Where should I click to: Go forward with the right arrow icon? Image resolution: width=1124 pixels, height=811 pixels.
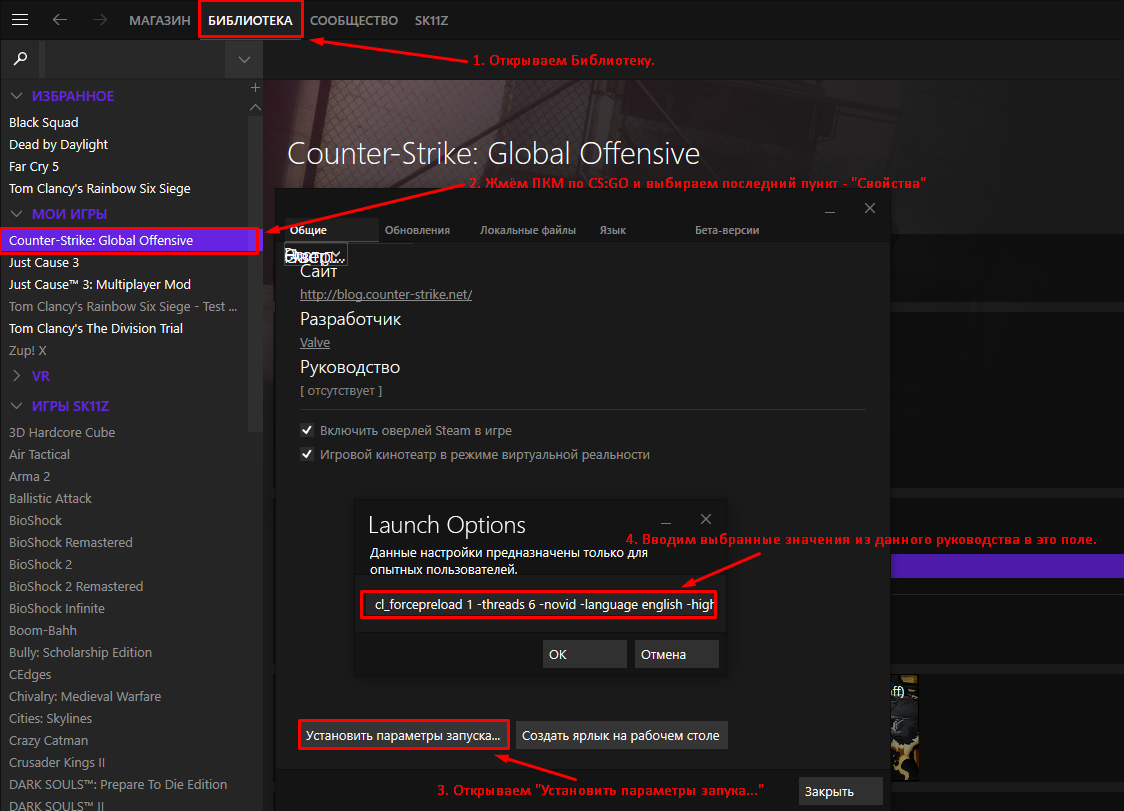pos(100,20)
